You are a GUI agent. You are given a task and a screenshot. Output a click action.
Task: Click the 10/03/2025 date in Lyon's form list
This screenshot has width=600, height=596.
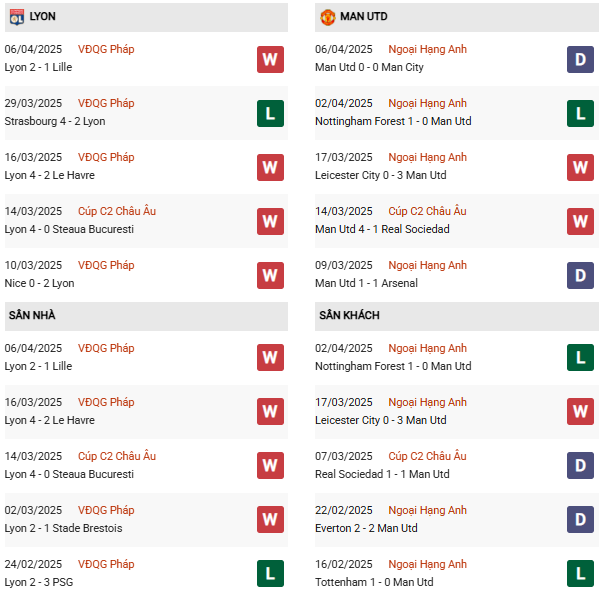pos(33,265)
